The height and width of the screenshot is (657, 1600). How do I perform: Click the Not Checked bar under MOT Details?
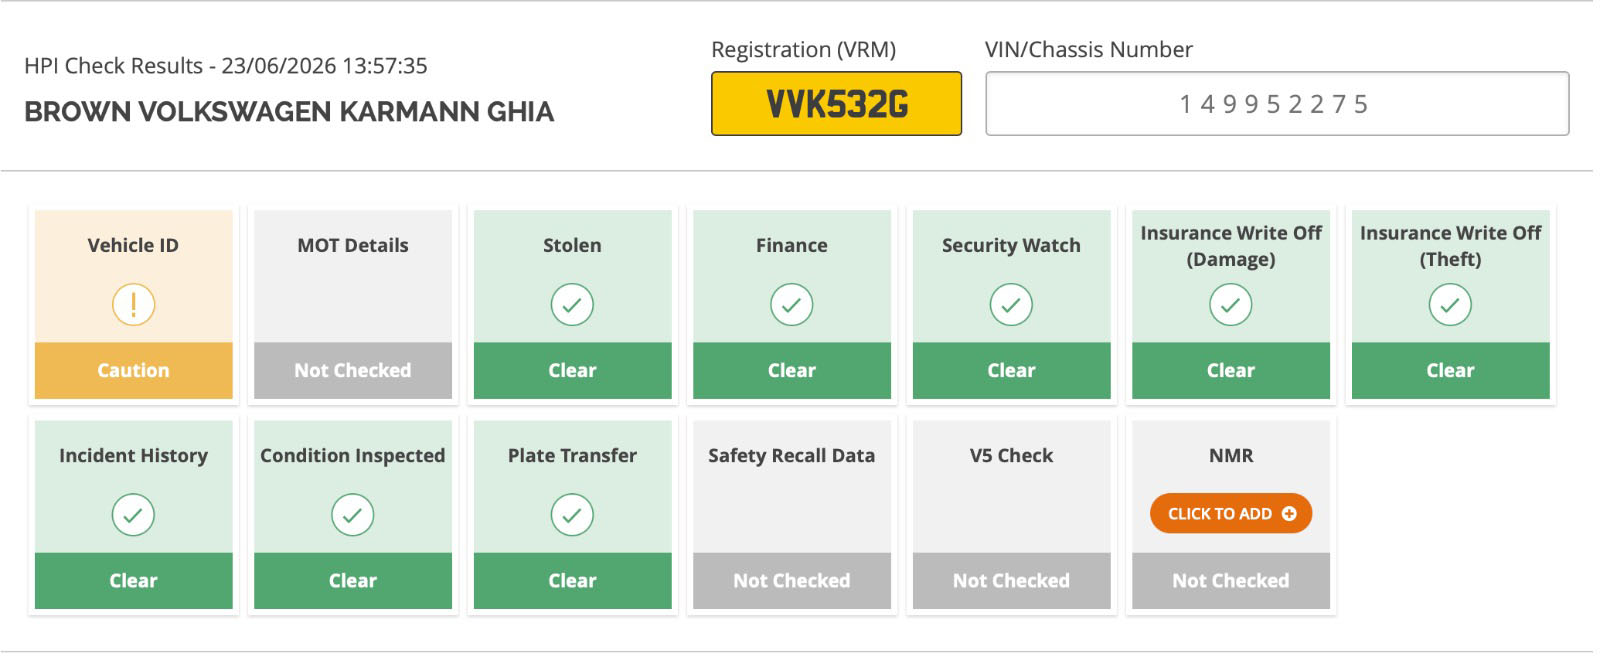[353, 370]
